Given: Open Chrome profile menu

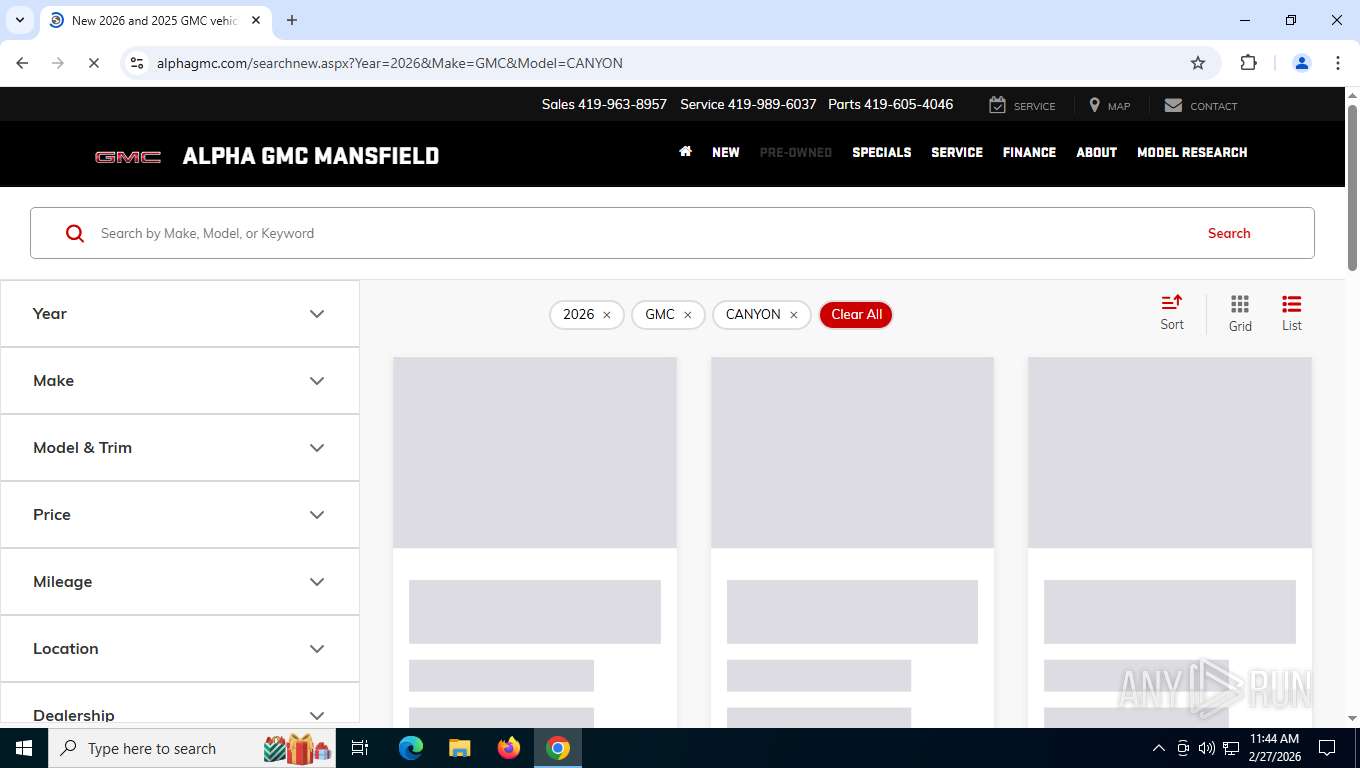Looking at the screenshot, I should [x=1302, y=63].
